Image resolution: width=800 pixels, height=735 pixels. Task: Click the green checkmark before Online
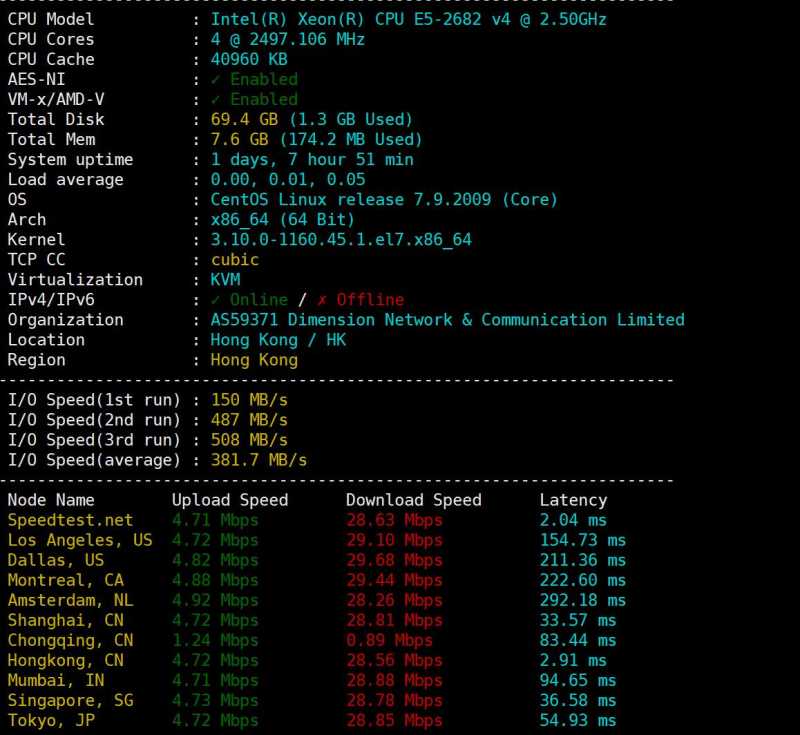[x=216, y=299]
